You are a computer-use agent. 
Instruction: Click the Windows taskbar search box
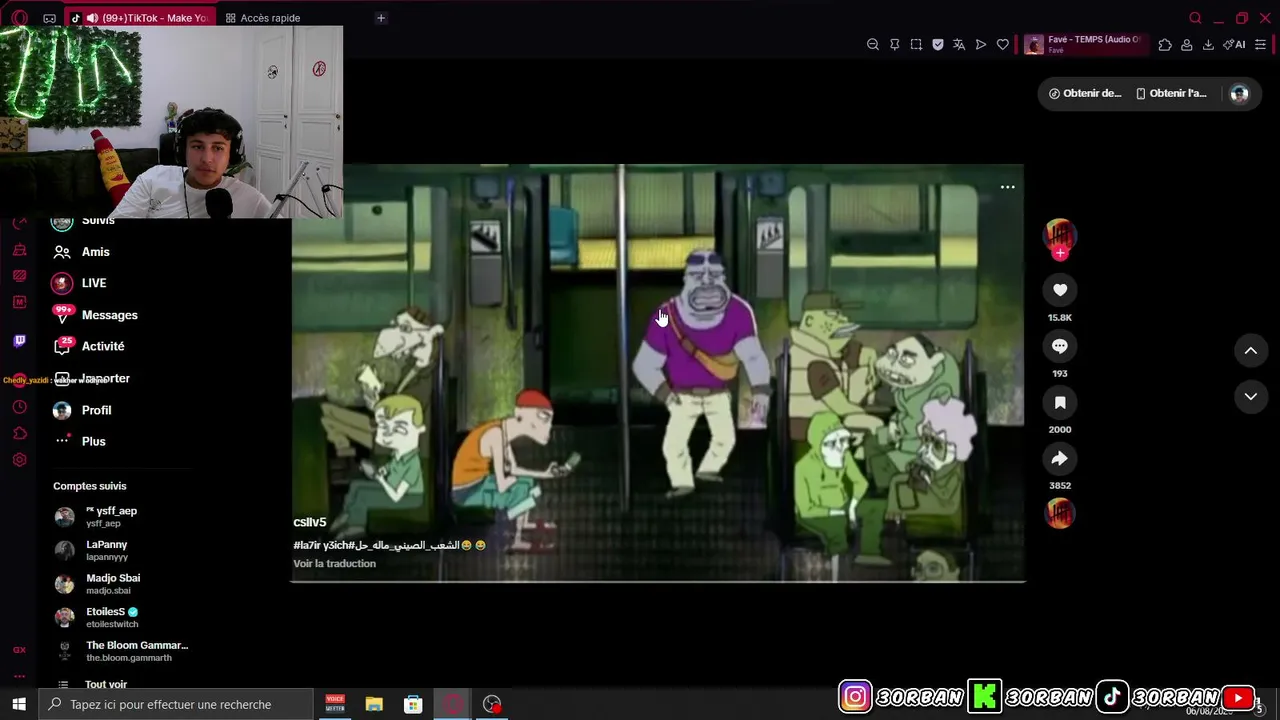(x=176, y=704)
